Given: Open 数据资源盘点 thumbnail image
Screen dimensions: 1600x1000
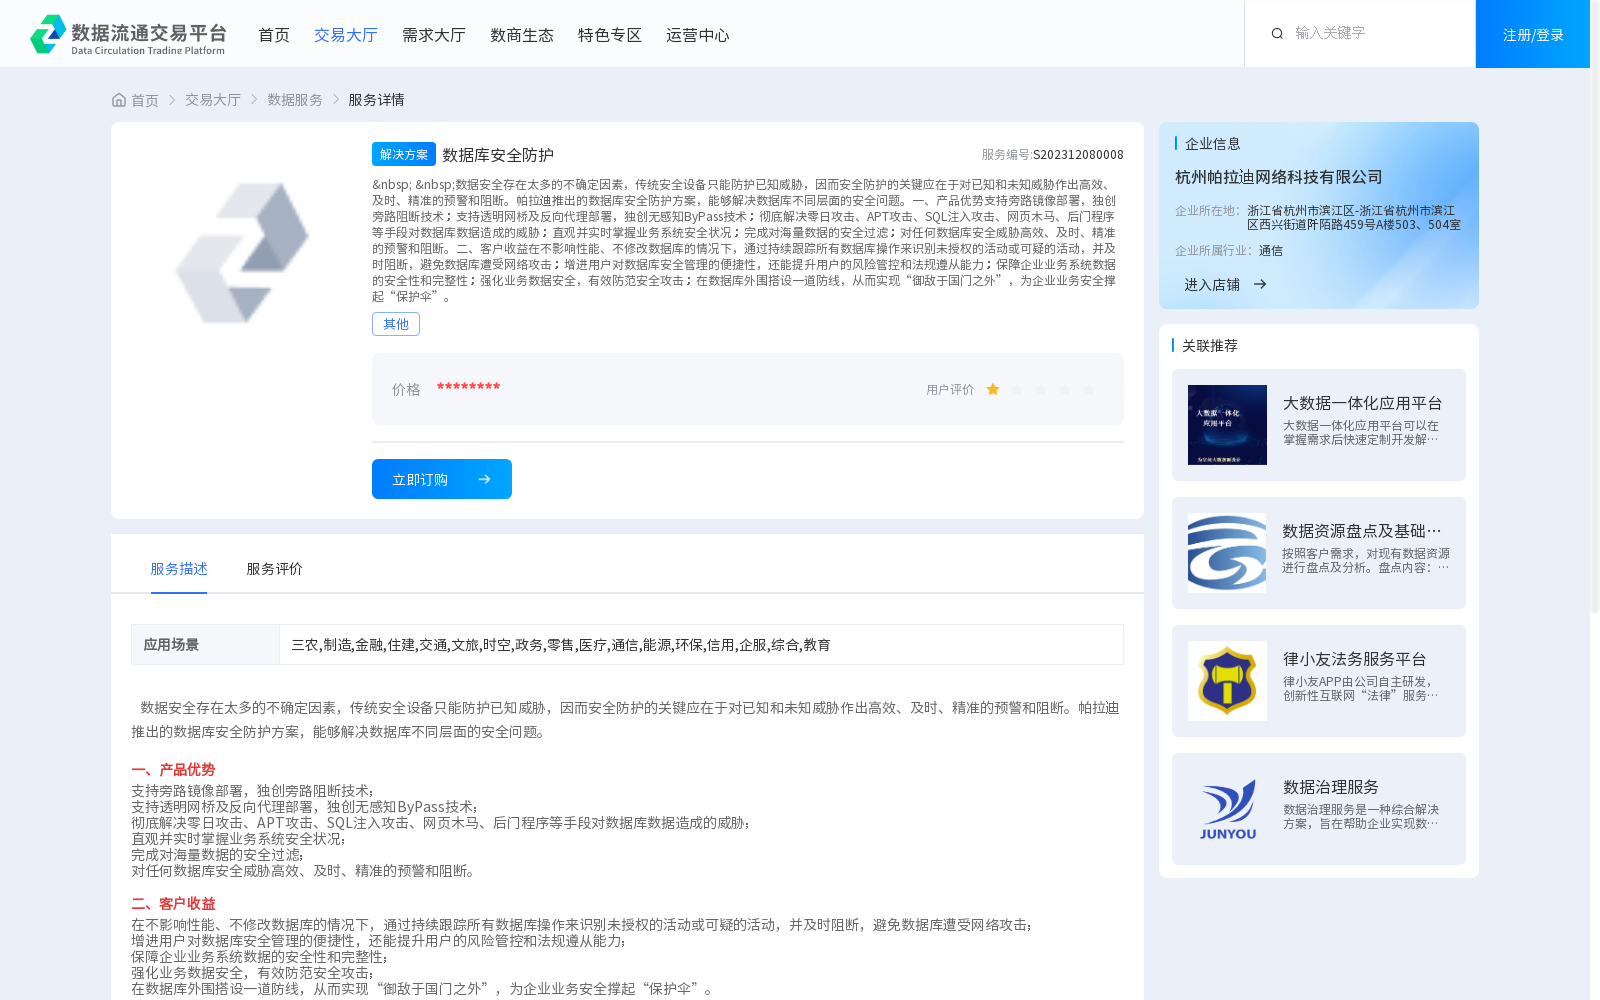Looking at the screenshot, I should pos(1227,553).
